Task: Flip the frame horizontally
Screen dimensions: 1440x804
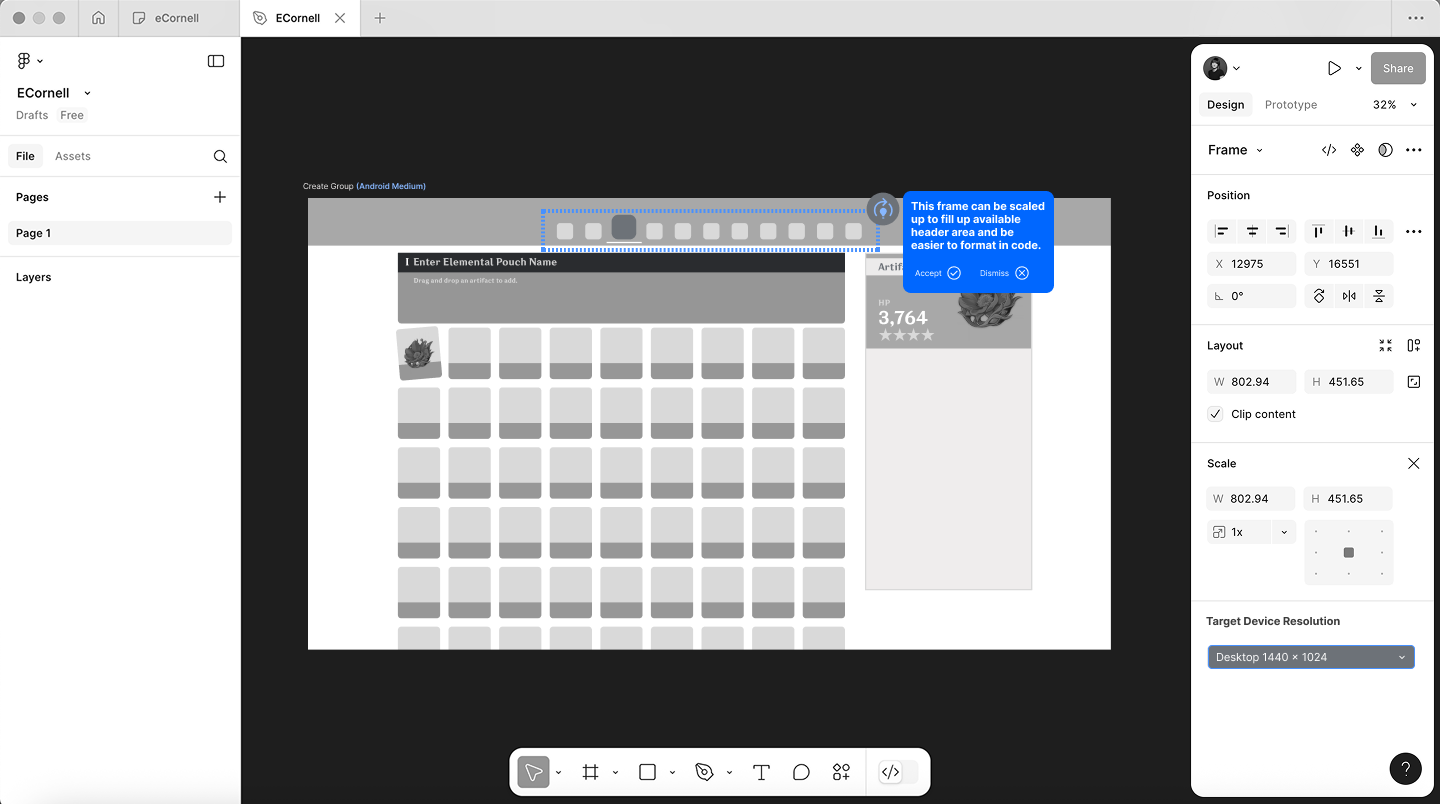Action: pos(1349,296)
